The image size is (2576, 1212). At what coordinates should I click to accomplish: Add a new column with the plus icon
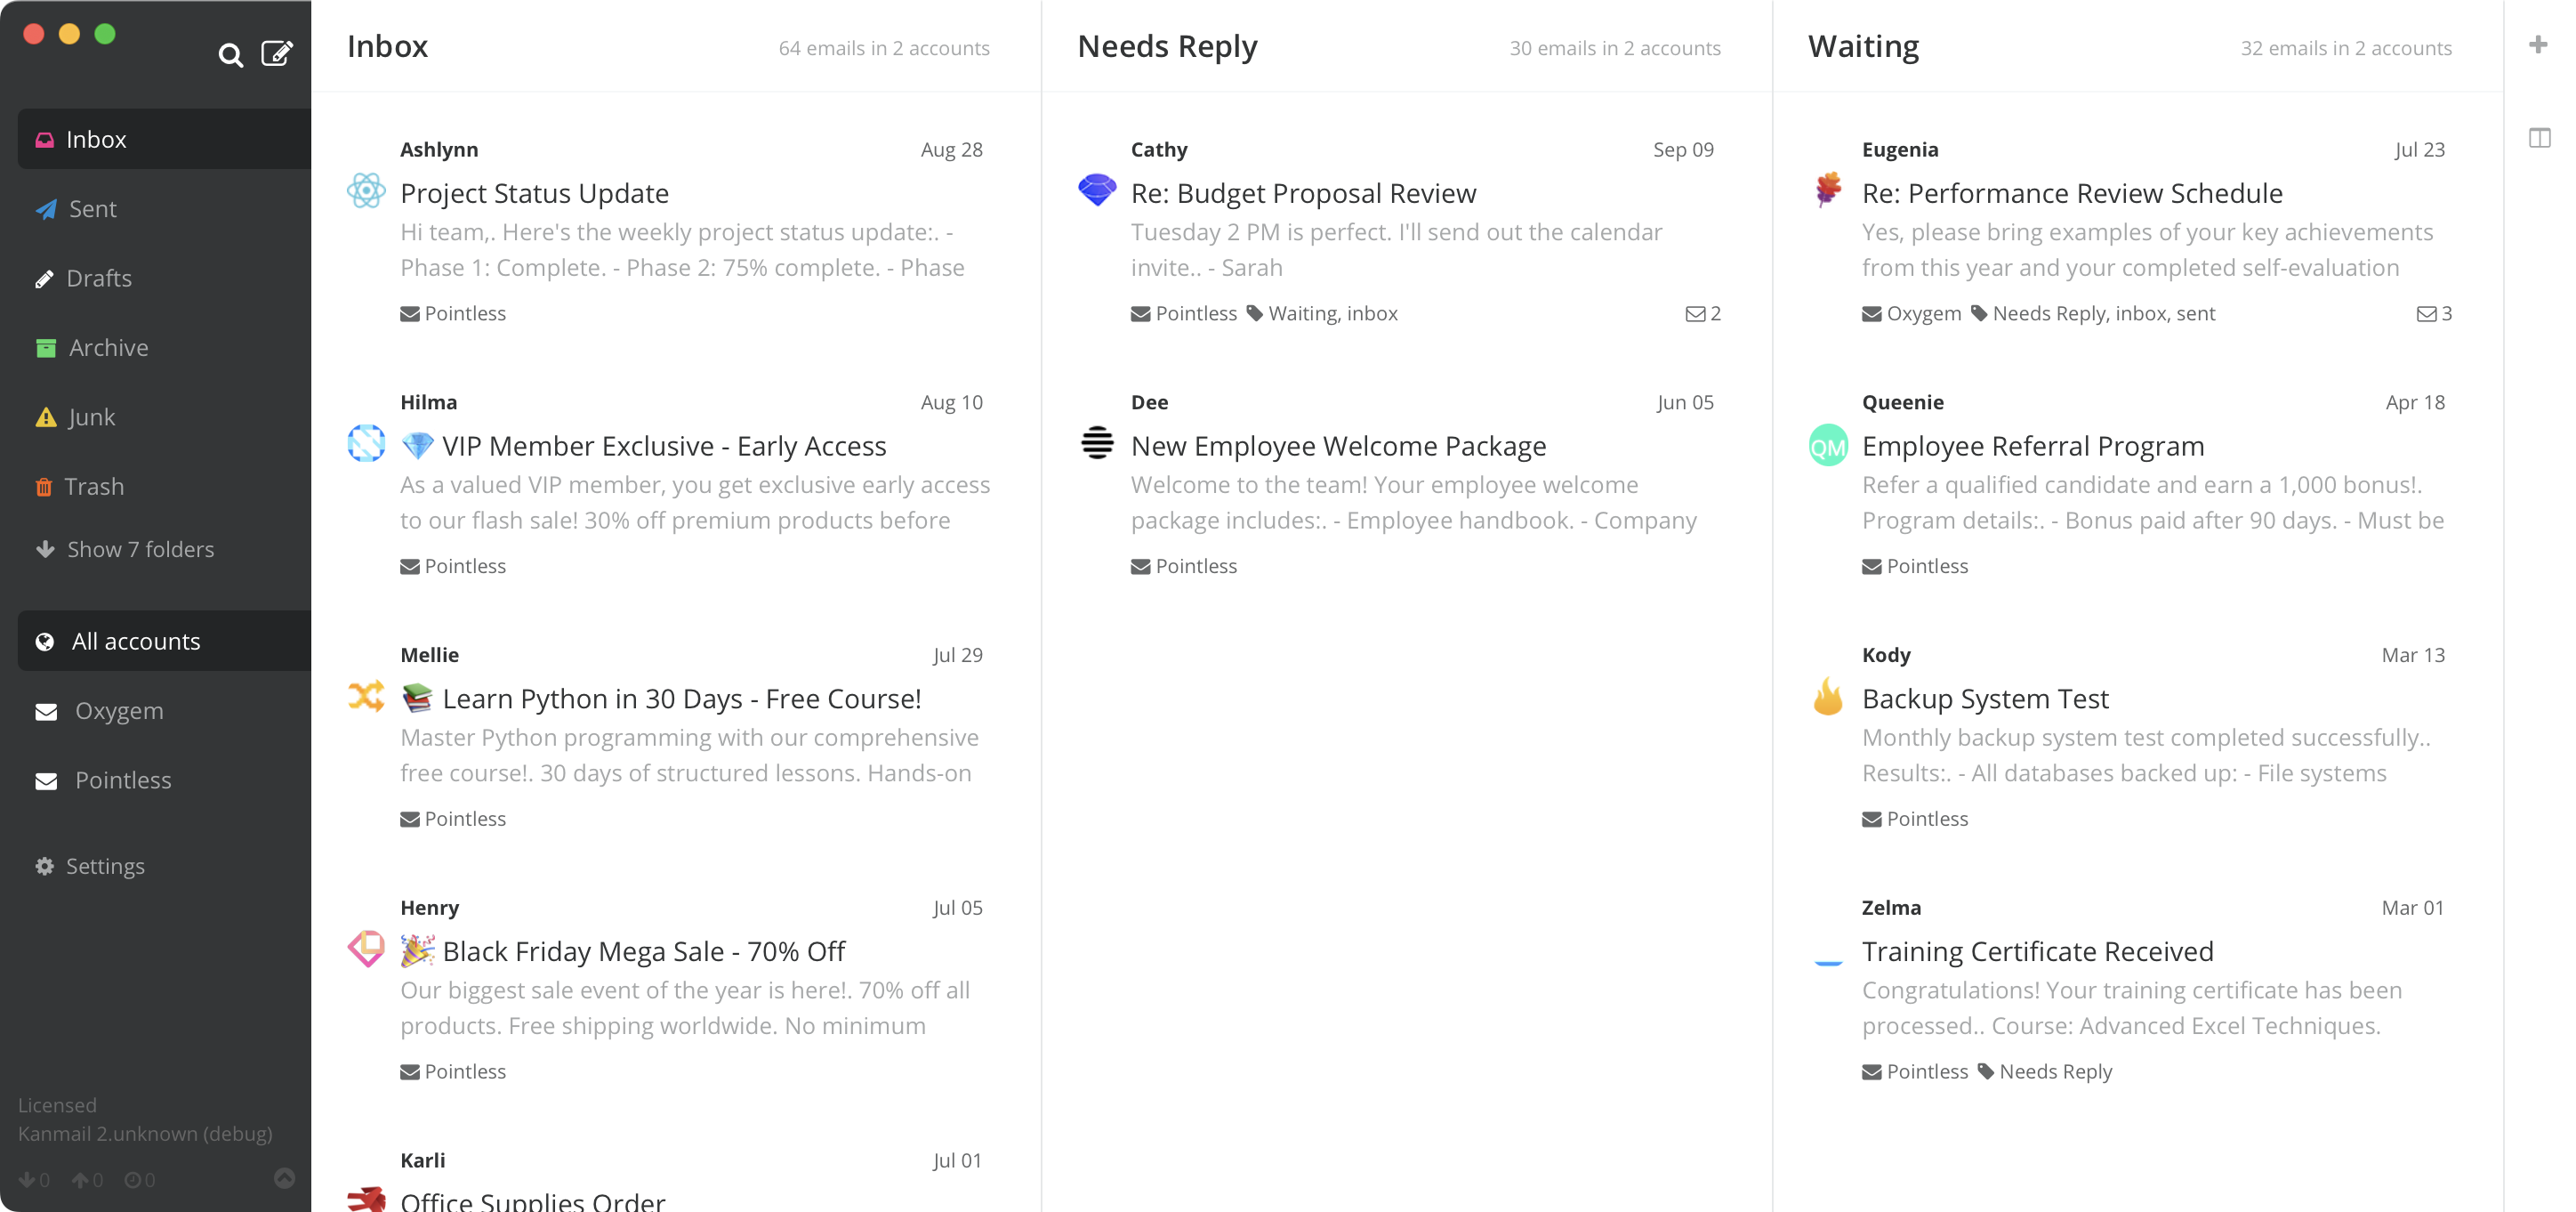pyautogui.click(x=2538, y=44)
